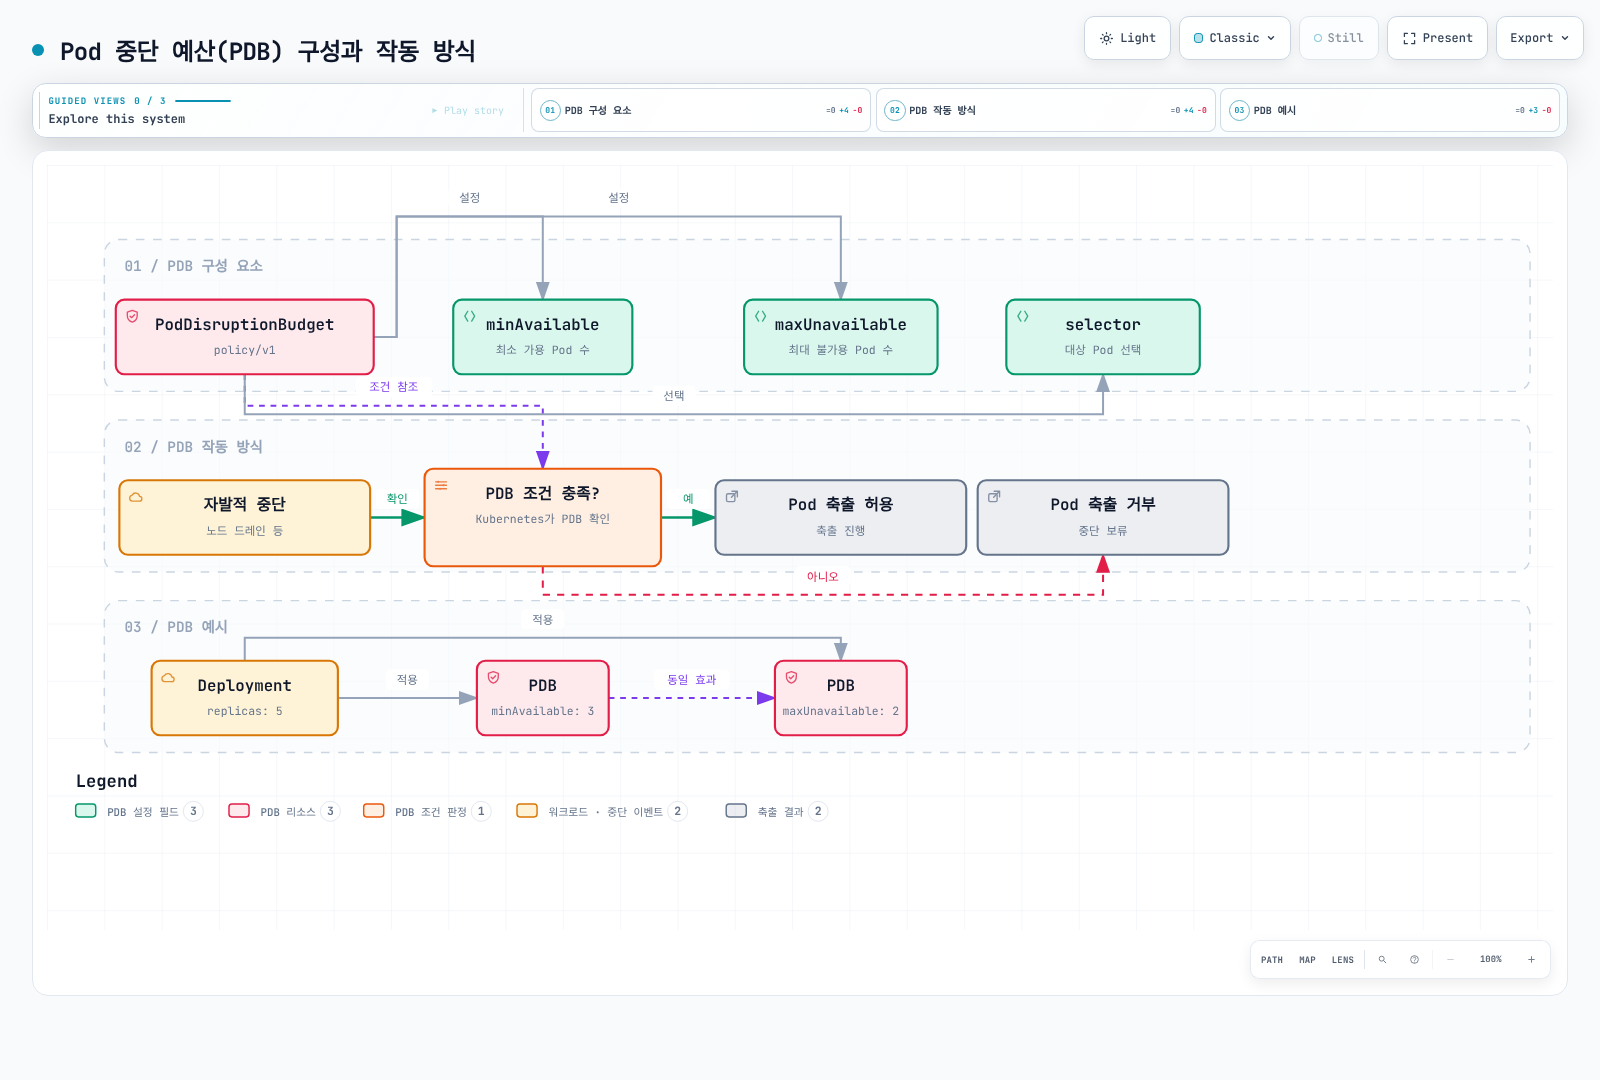The width and height of the screenshot is (1600, 1080).
Task: Click the '02 / PDB 작동 방식' group heading
Action: (x=193, y=447)
